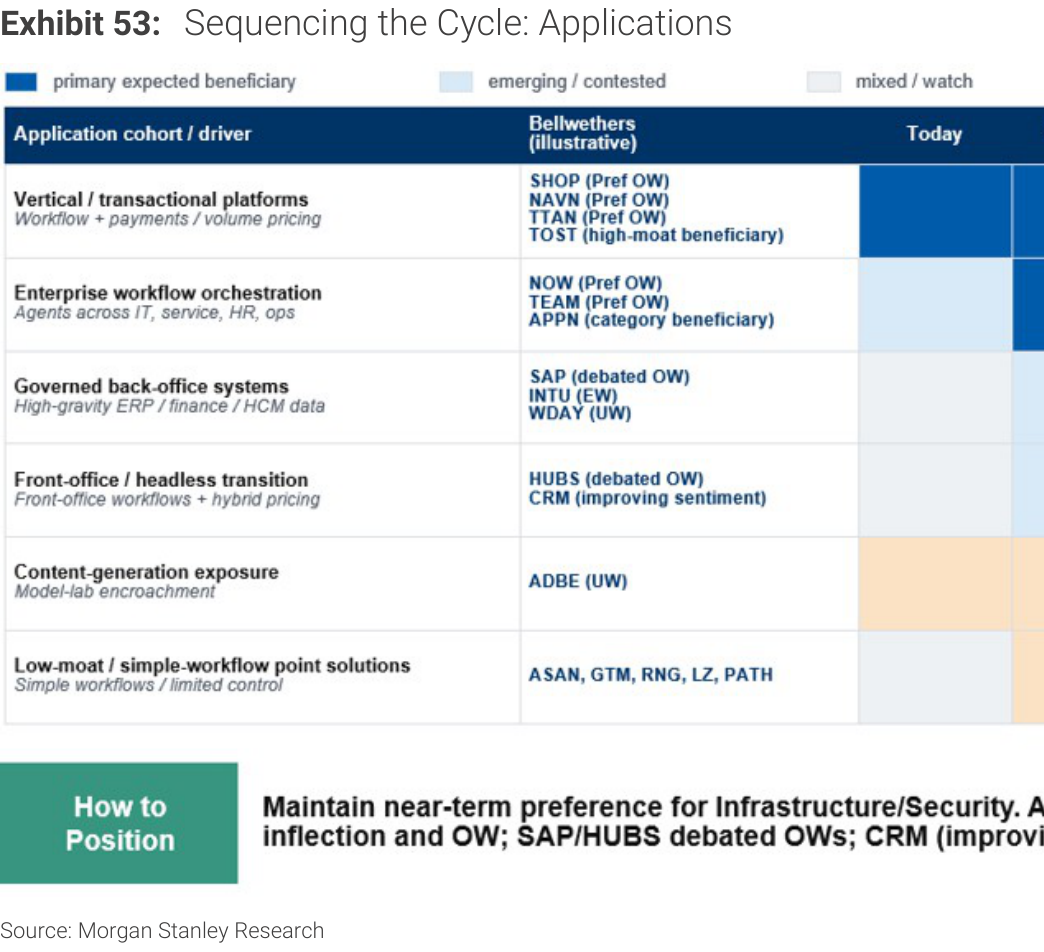Click the 'mixed / watch' legend label
This screenshot has width=1044, height=952.
[914, 81]
